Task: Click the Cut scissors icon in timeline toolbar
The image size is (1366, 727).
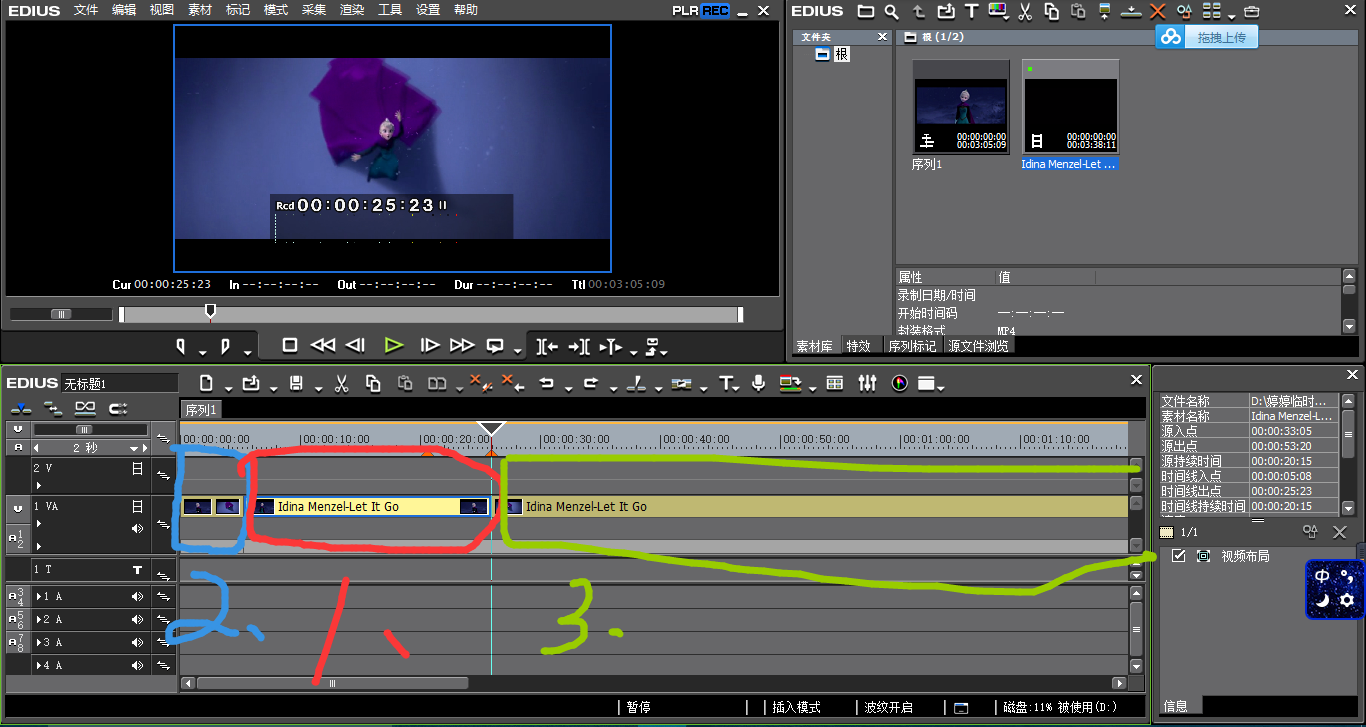Action: click(x=341, y=383)
